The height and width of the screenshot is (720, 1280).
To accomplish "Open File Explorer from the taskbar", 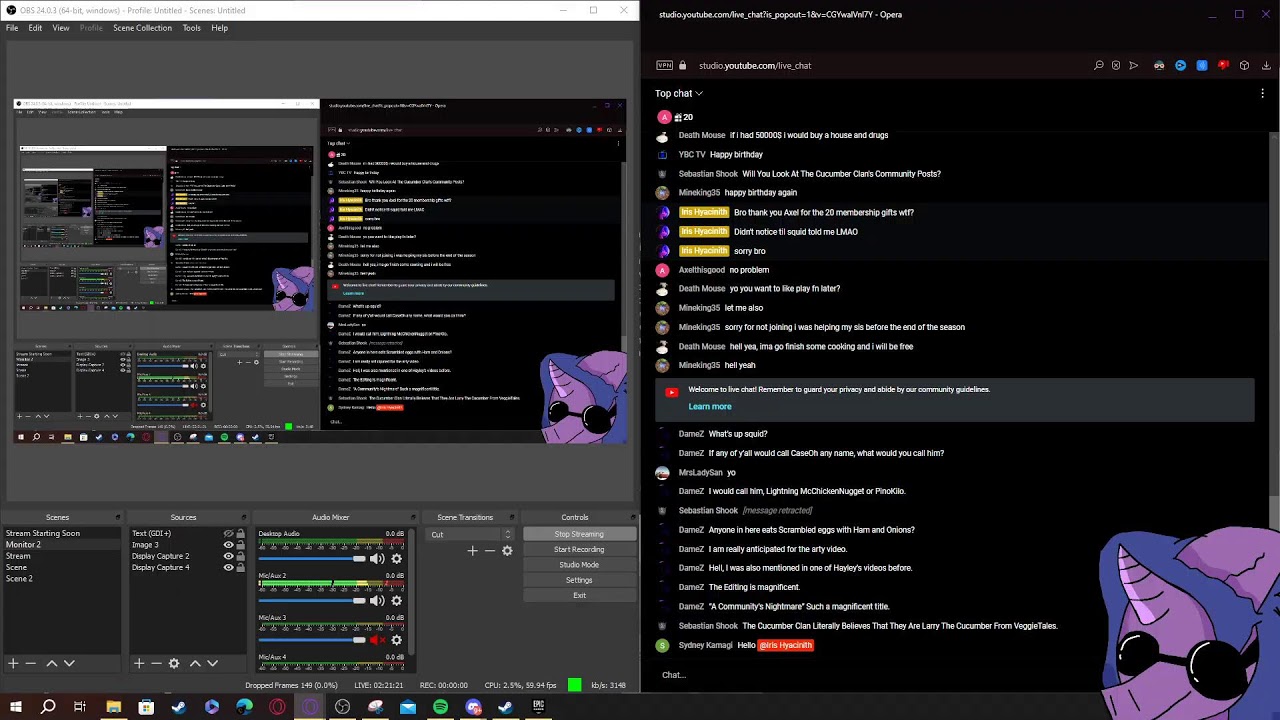I will pos(114,707).
